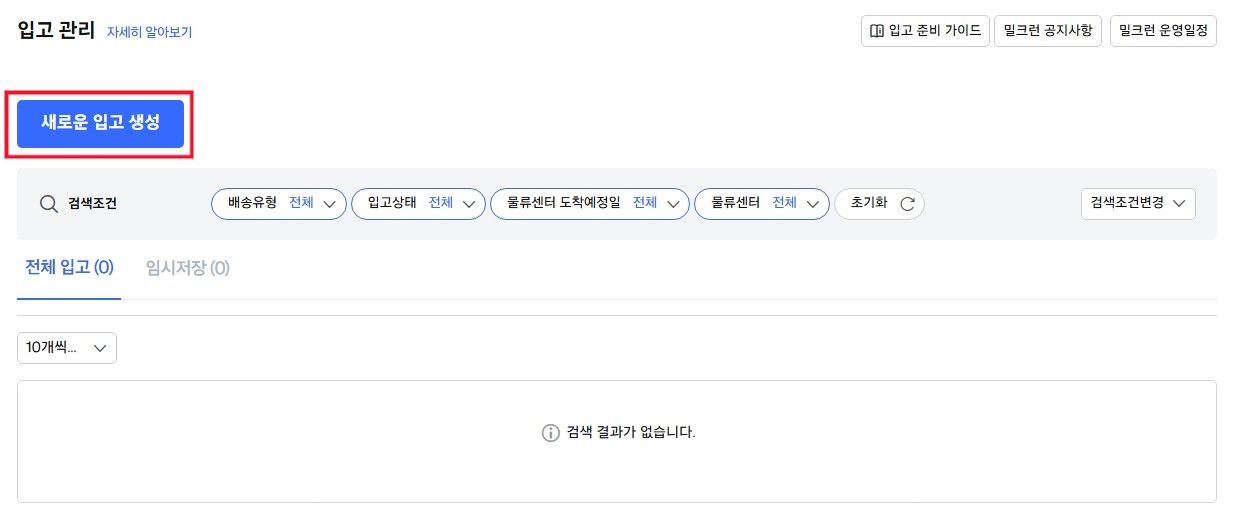Viewport: 1238px width, 517px height.
Task: Open 밀크런 운영일정
Action: [x=1163, y=31]
